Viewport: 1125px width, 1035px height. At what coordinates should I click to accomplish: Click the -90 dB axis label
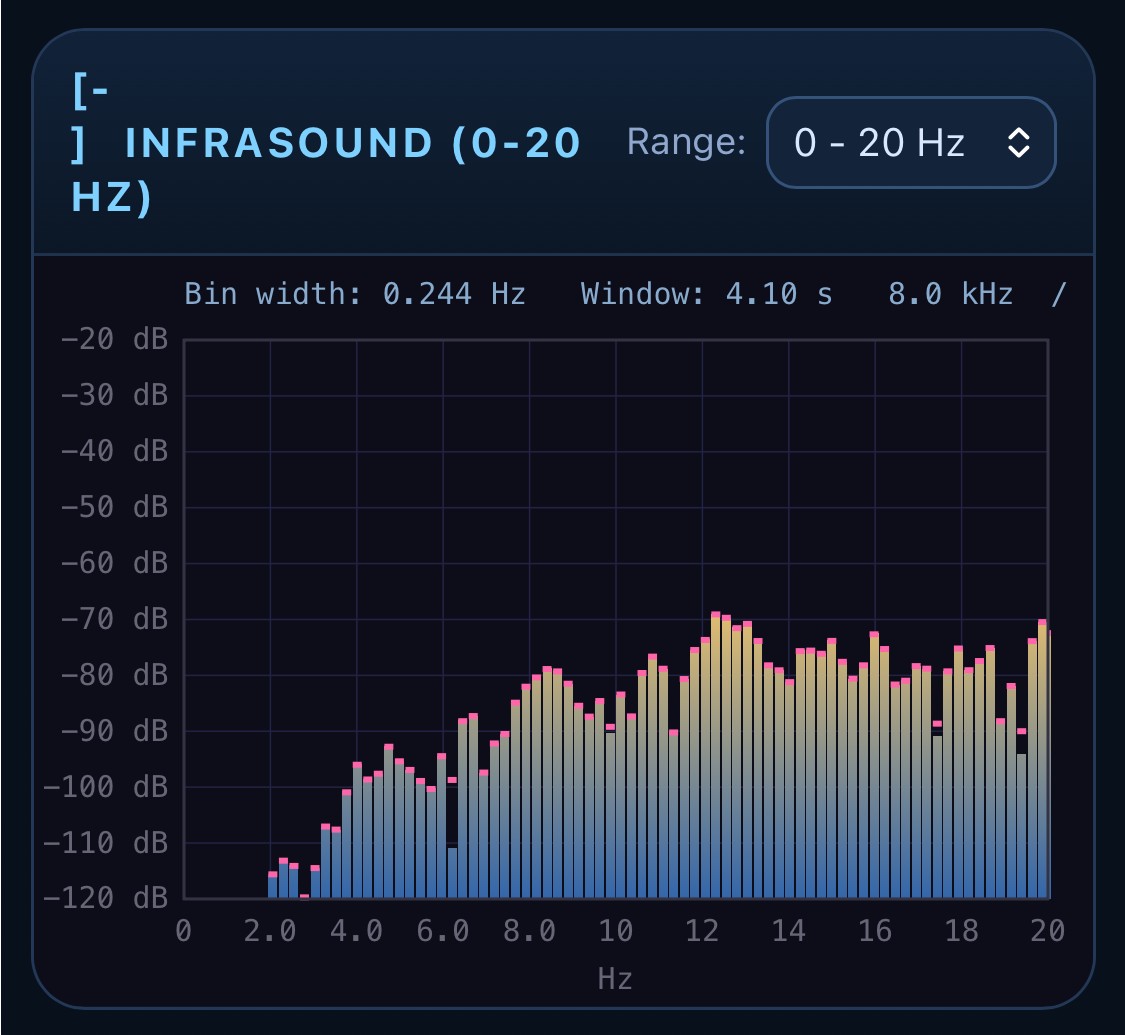[114, 731]
